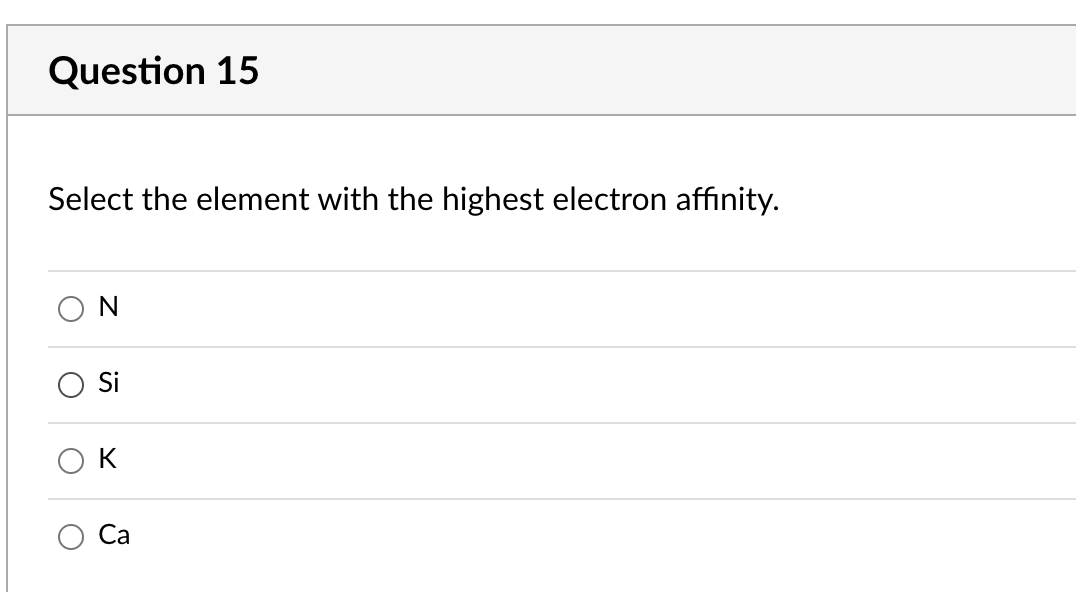
Task: Select the radio button for K
Action: [70, 460]
